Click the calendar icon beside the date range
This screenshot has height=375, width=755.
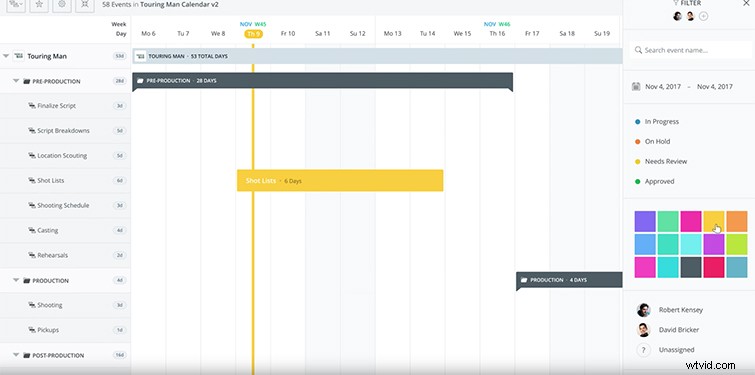coord(636,87)
